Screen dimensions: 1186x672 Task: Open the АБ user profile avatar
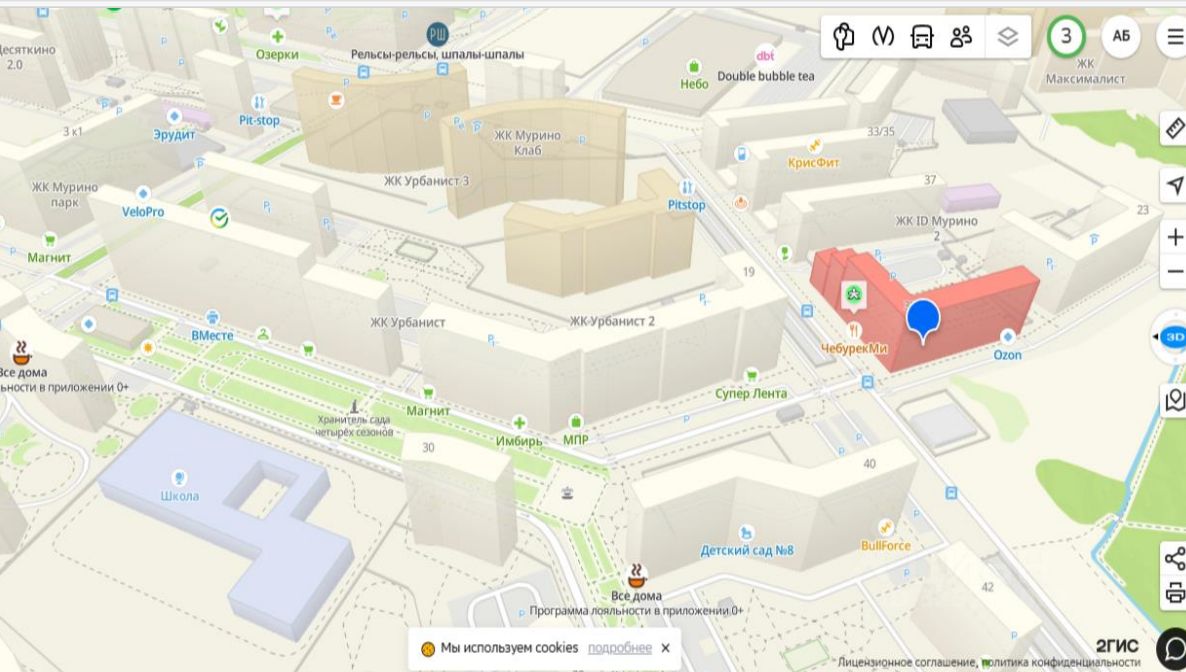click(x=1121, y=36)
